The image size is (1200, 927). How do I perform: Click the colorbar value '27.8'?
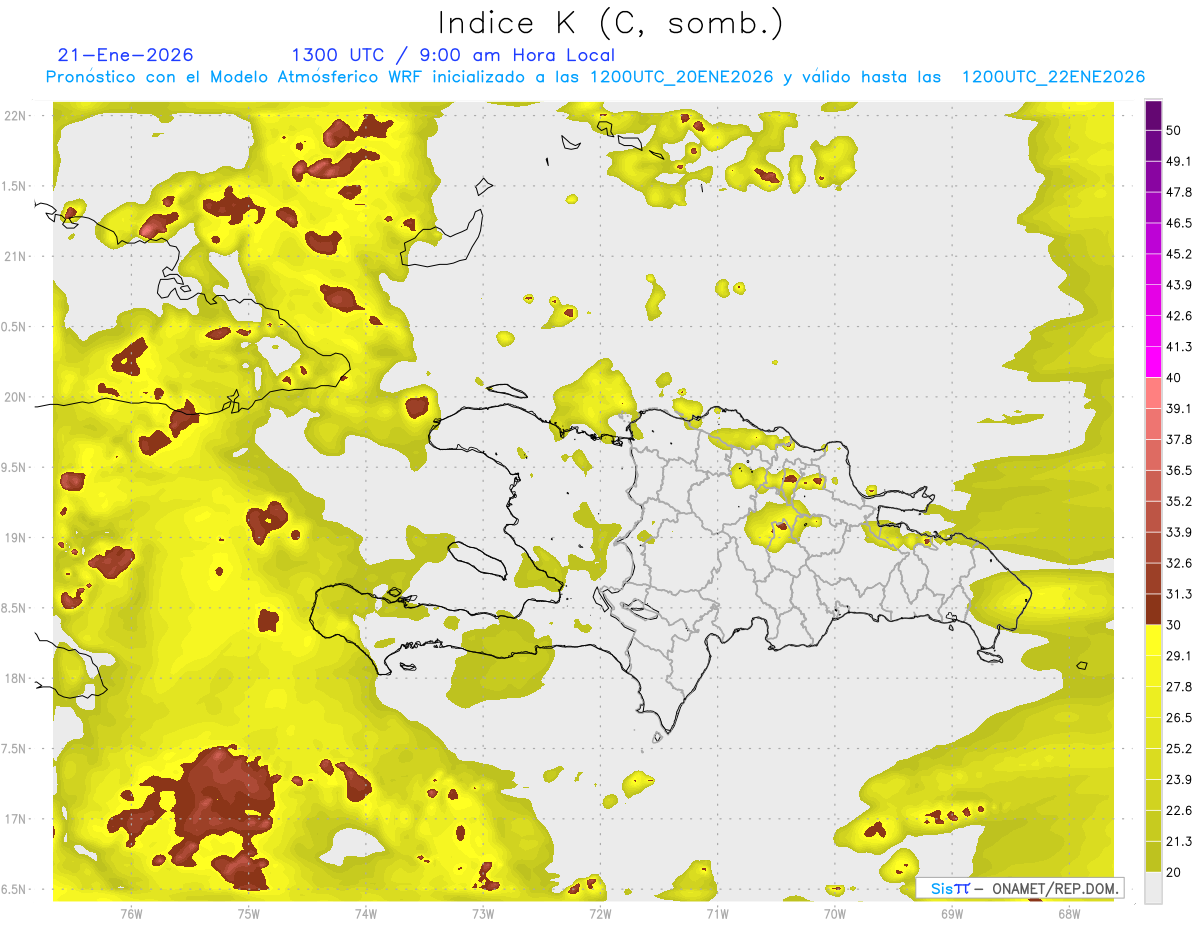click(1179, 687)
